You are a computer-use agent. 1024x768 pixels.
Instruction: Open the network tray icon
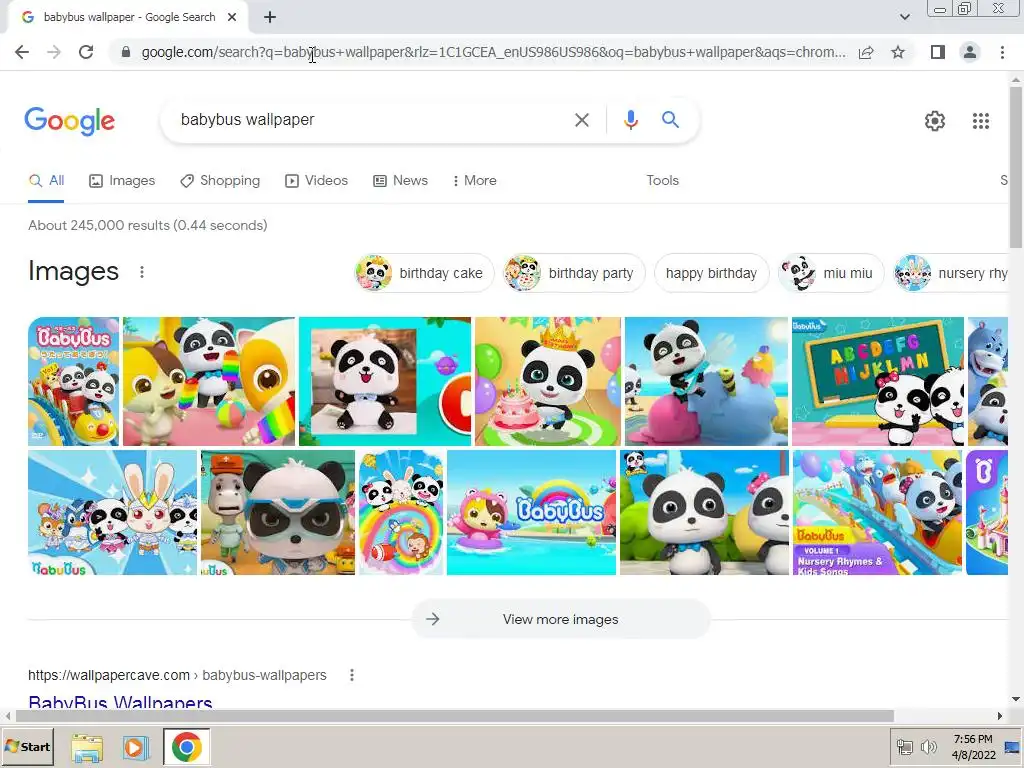[x=904, y=747]
